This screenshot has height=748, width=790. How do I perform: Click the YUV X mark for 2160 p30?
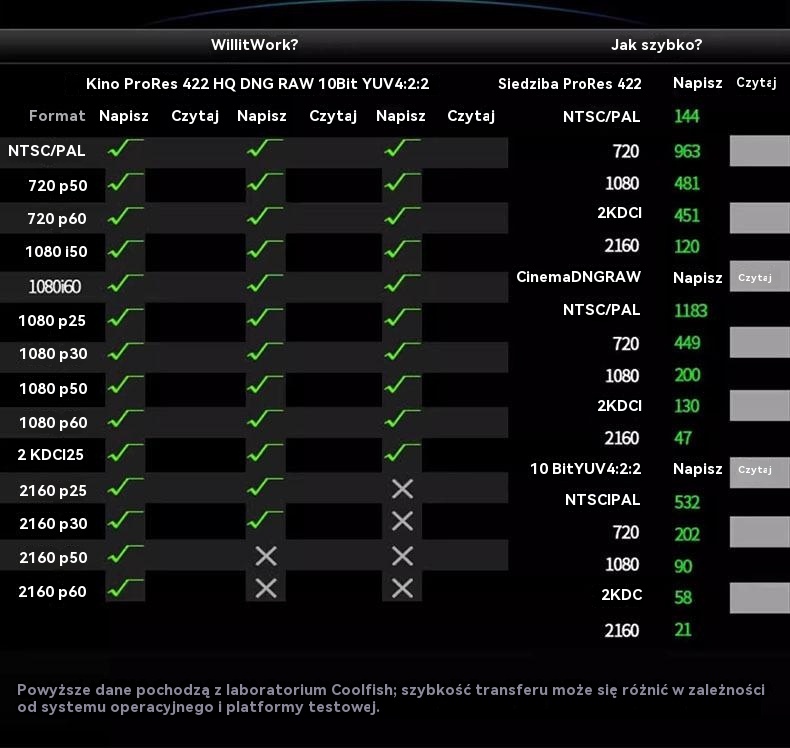tap(402, 521)
